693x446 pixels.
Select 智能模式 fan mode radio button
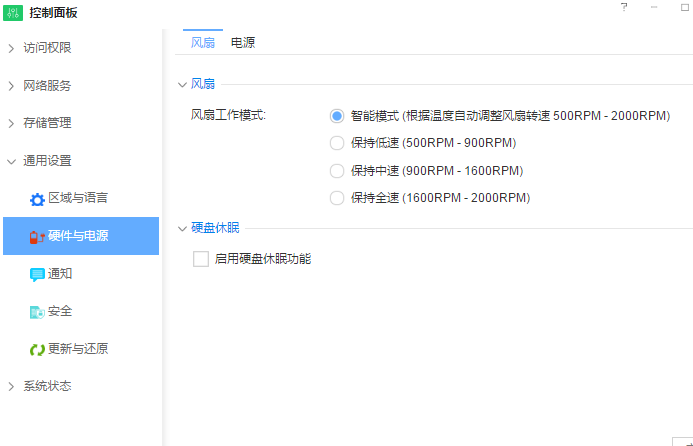tap(337, 116)
